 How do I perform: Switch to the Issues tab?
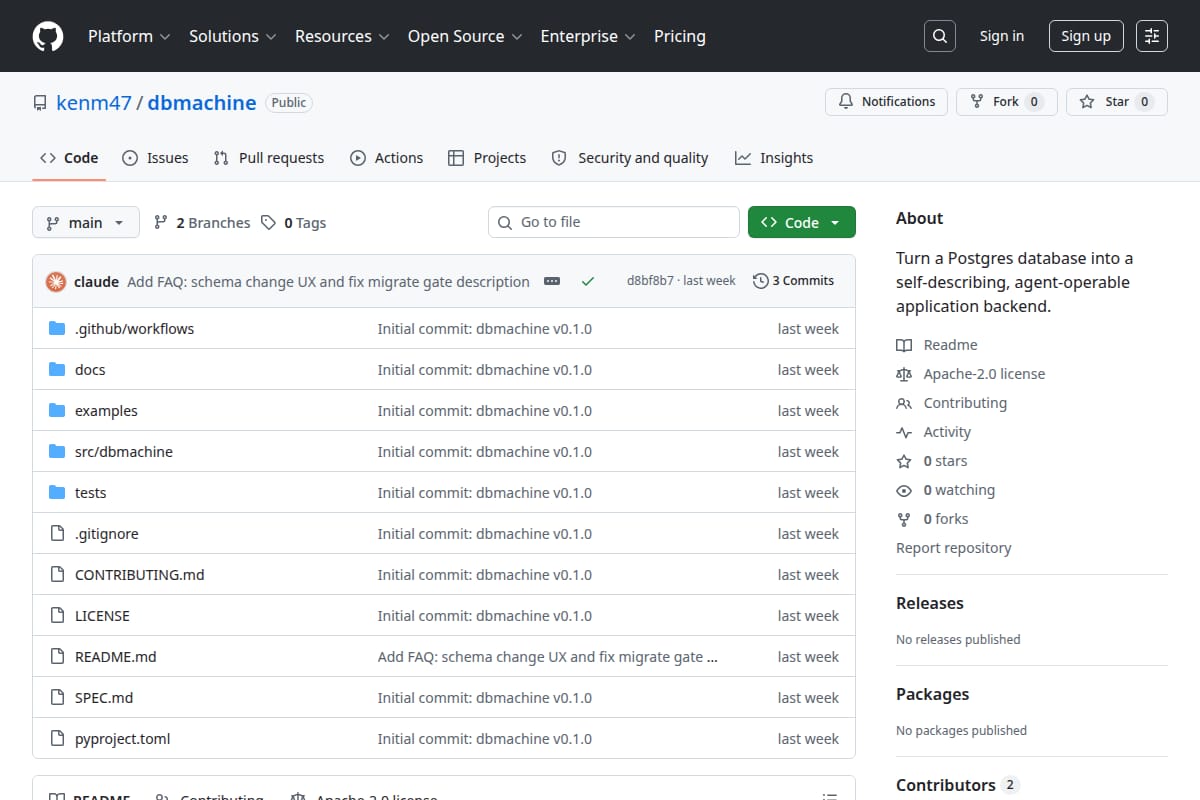pyautogui.click(x=155, y=158)
